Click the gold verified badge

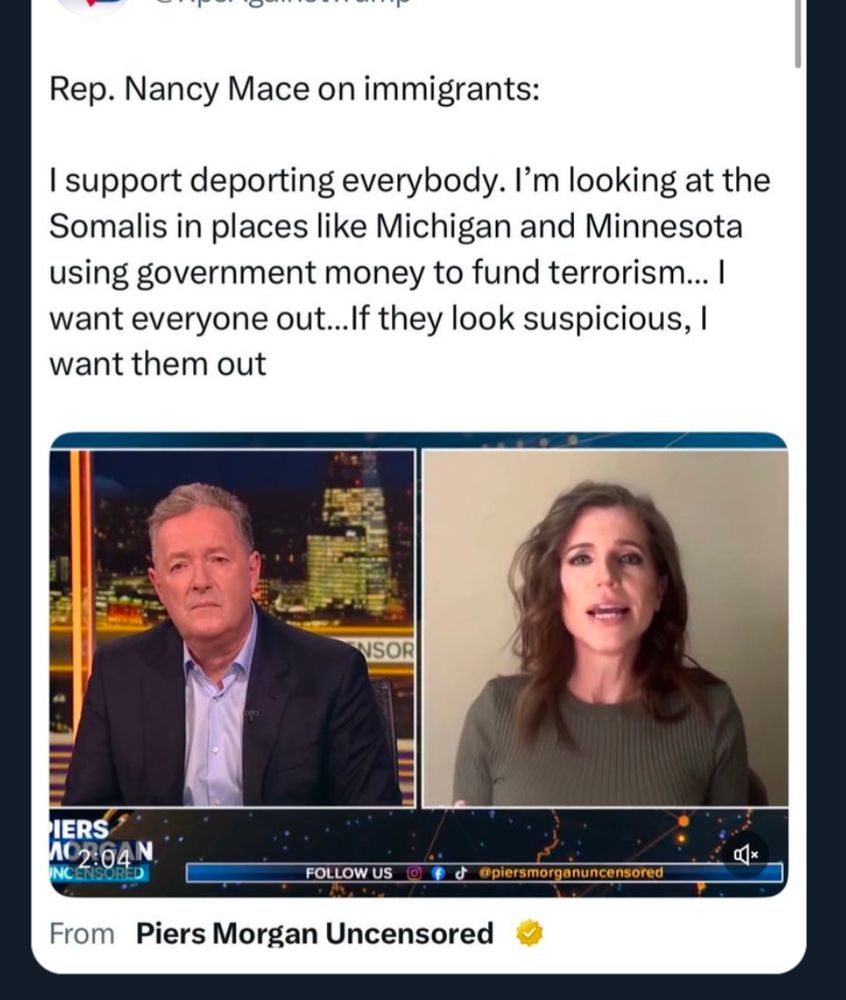pyautogui.click(x=529, y=933)
